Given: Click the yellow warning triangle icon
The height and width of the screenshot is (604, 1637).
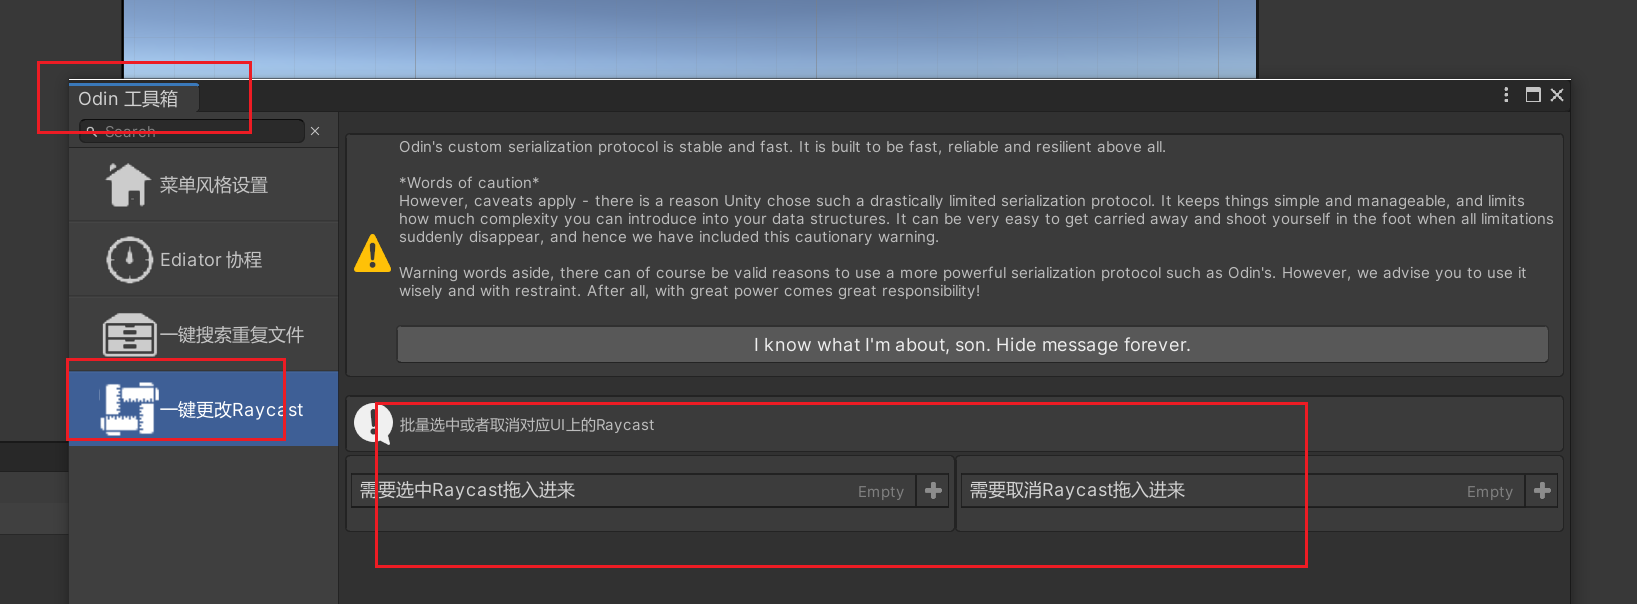Looking at the screenshot, I should pyautogui.click(x=372, y=254).
